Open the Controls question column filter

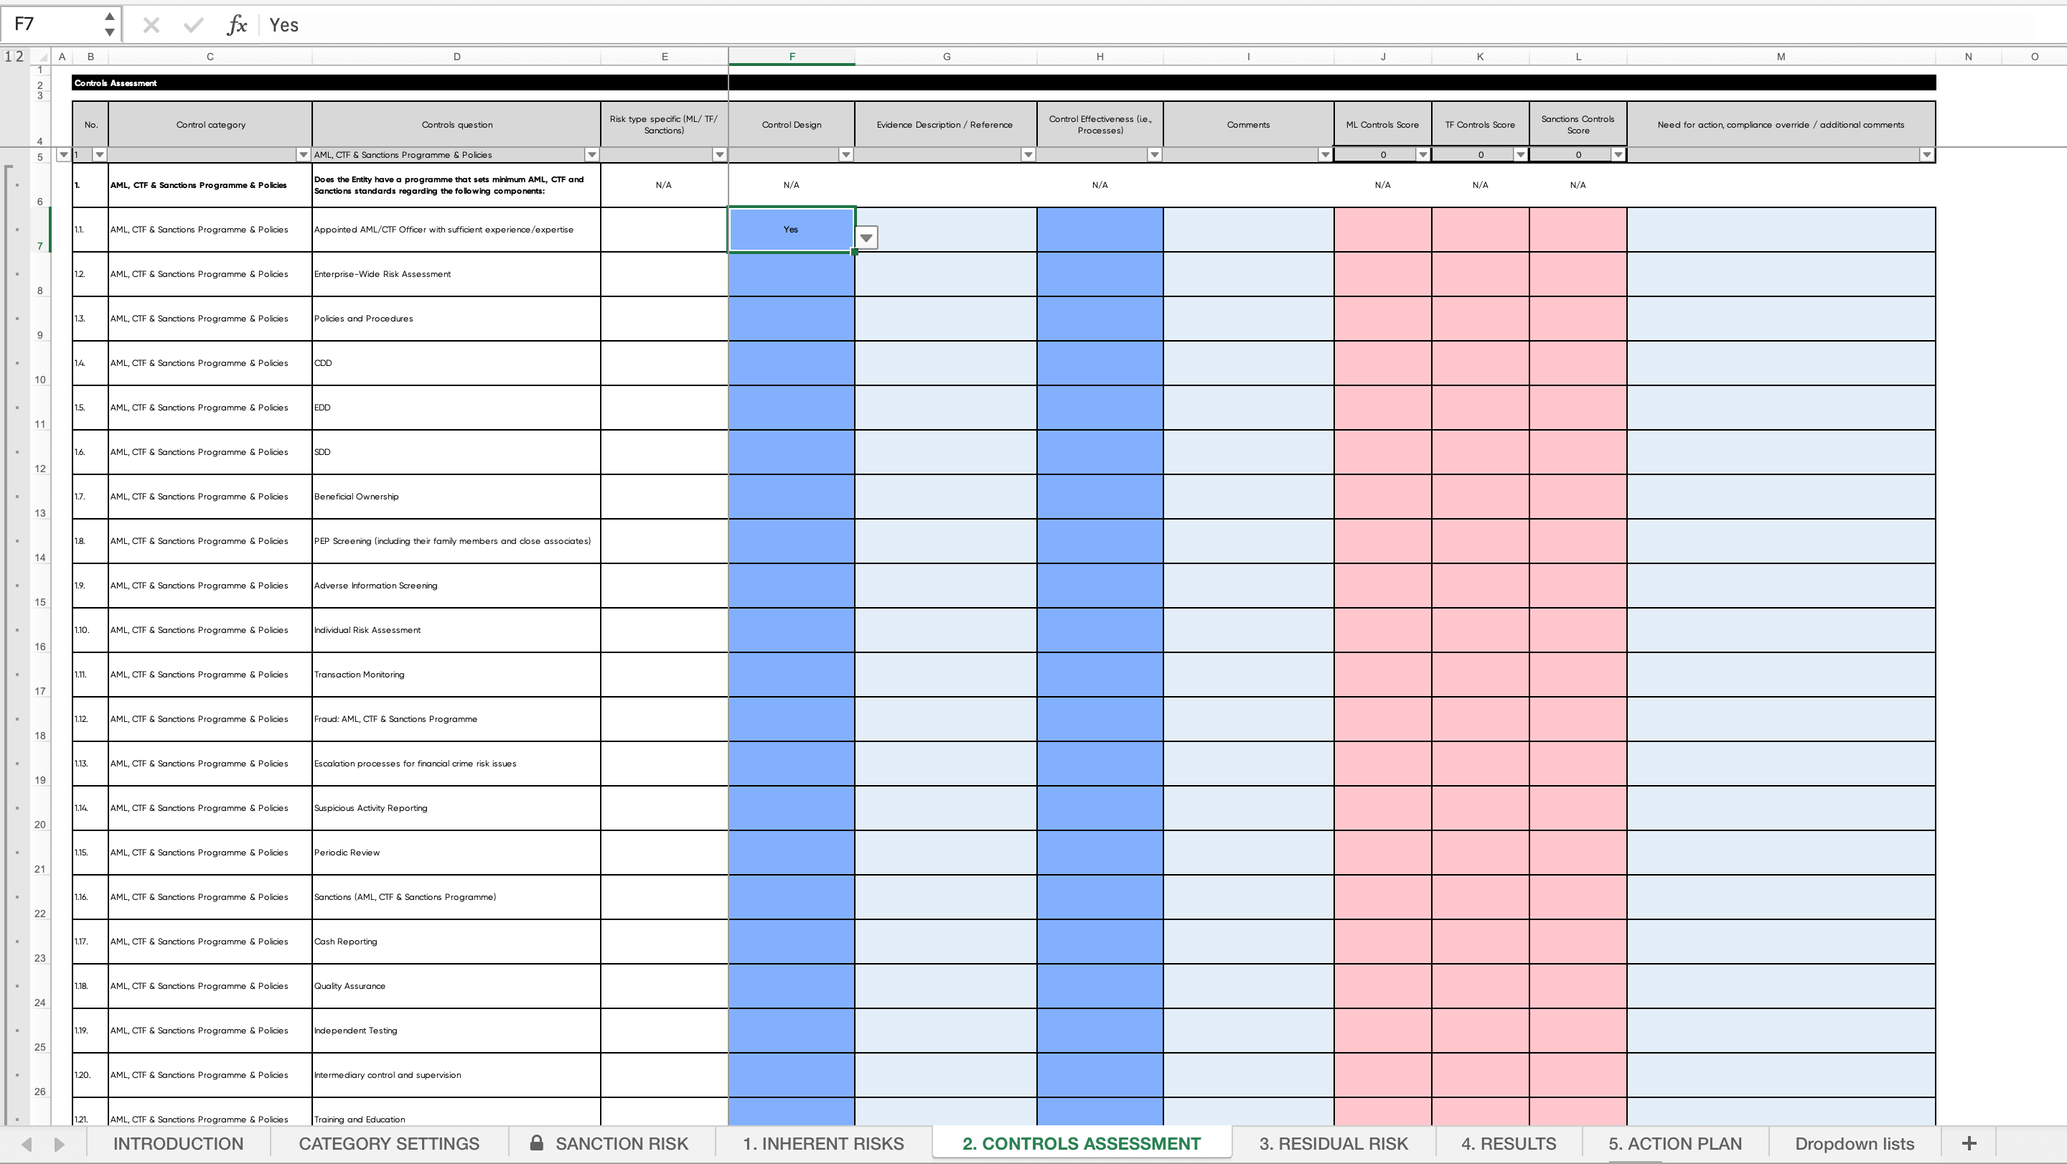tap(591, 155)
